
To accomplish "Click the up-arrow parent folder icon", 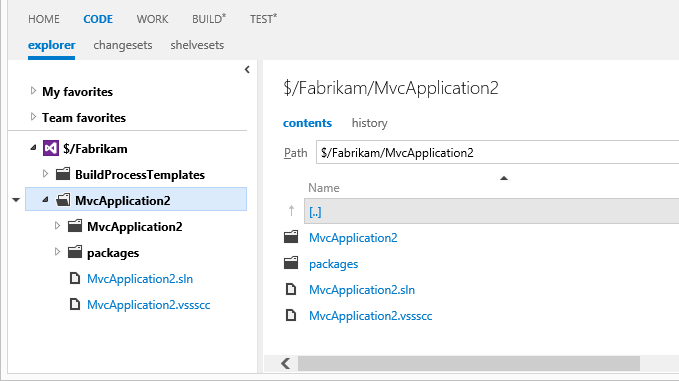I will click(x=291, y=211).
